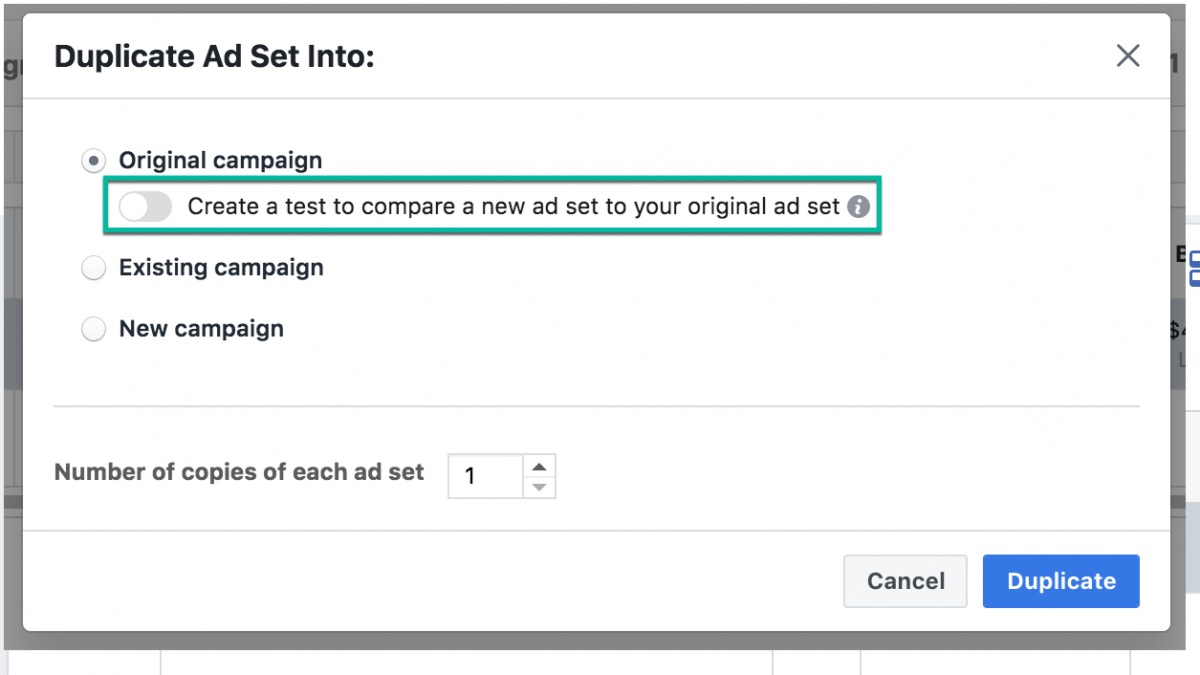Screen dimensions: 1200x675
Task: Click the 'Existing campaign' option label
Action: [221, 268]
